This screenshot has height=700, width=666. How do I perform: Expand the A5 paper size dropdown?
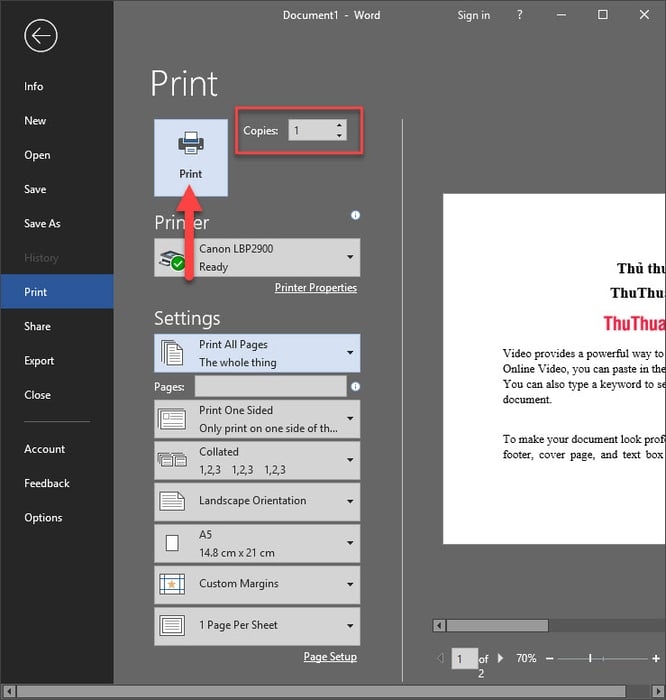257,543
